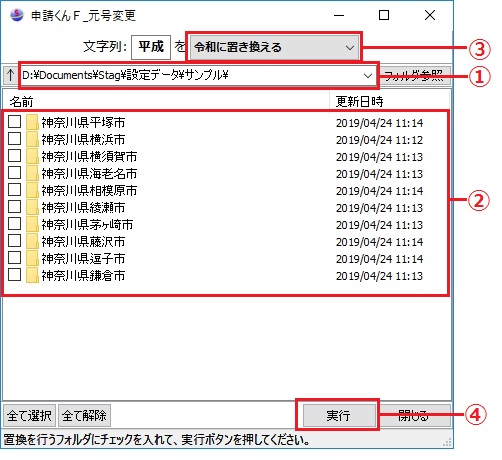Click the 実行 button
The width and height of the screenshot is (502, 460).
pos(339,415)
